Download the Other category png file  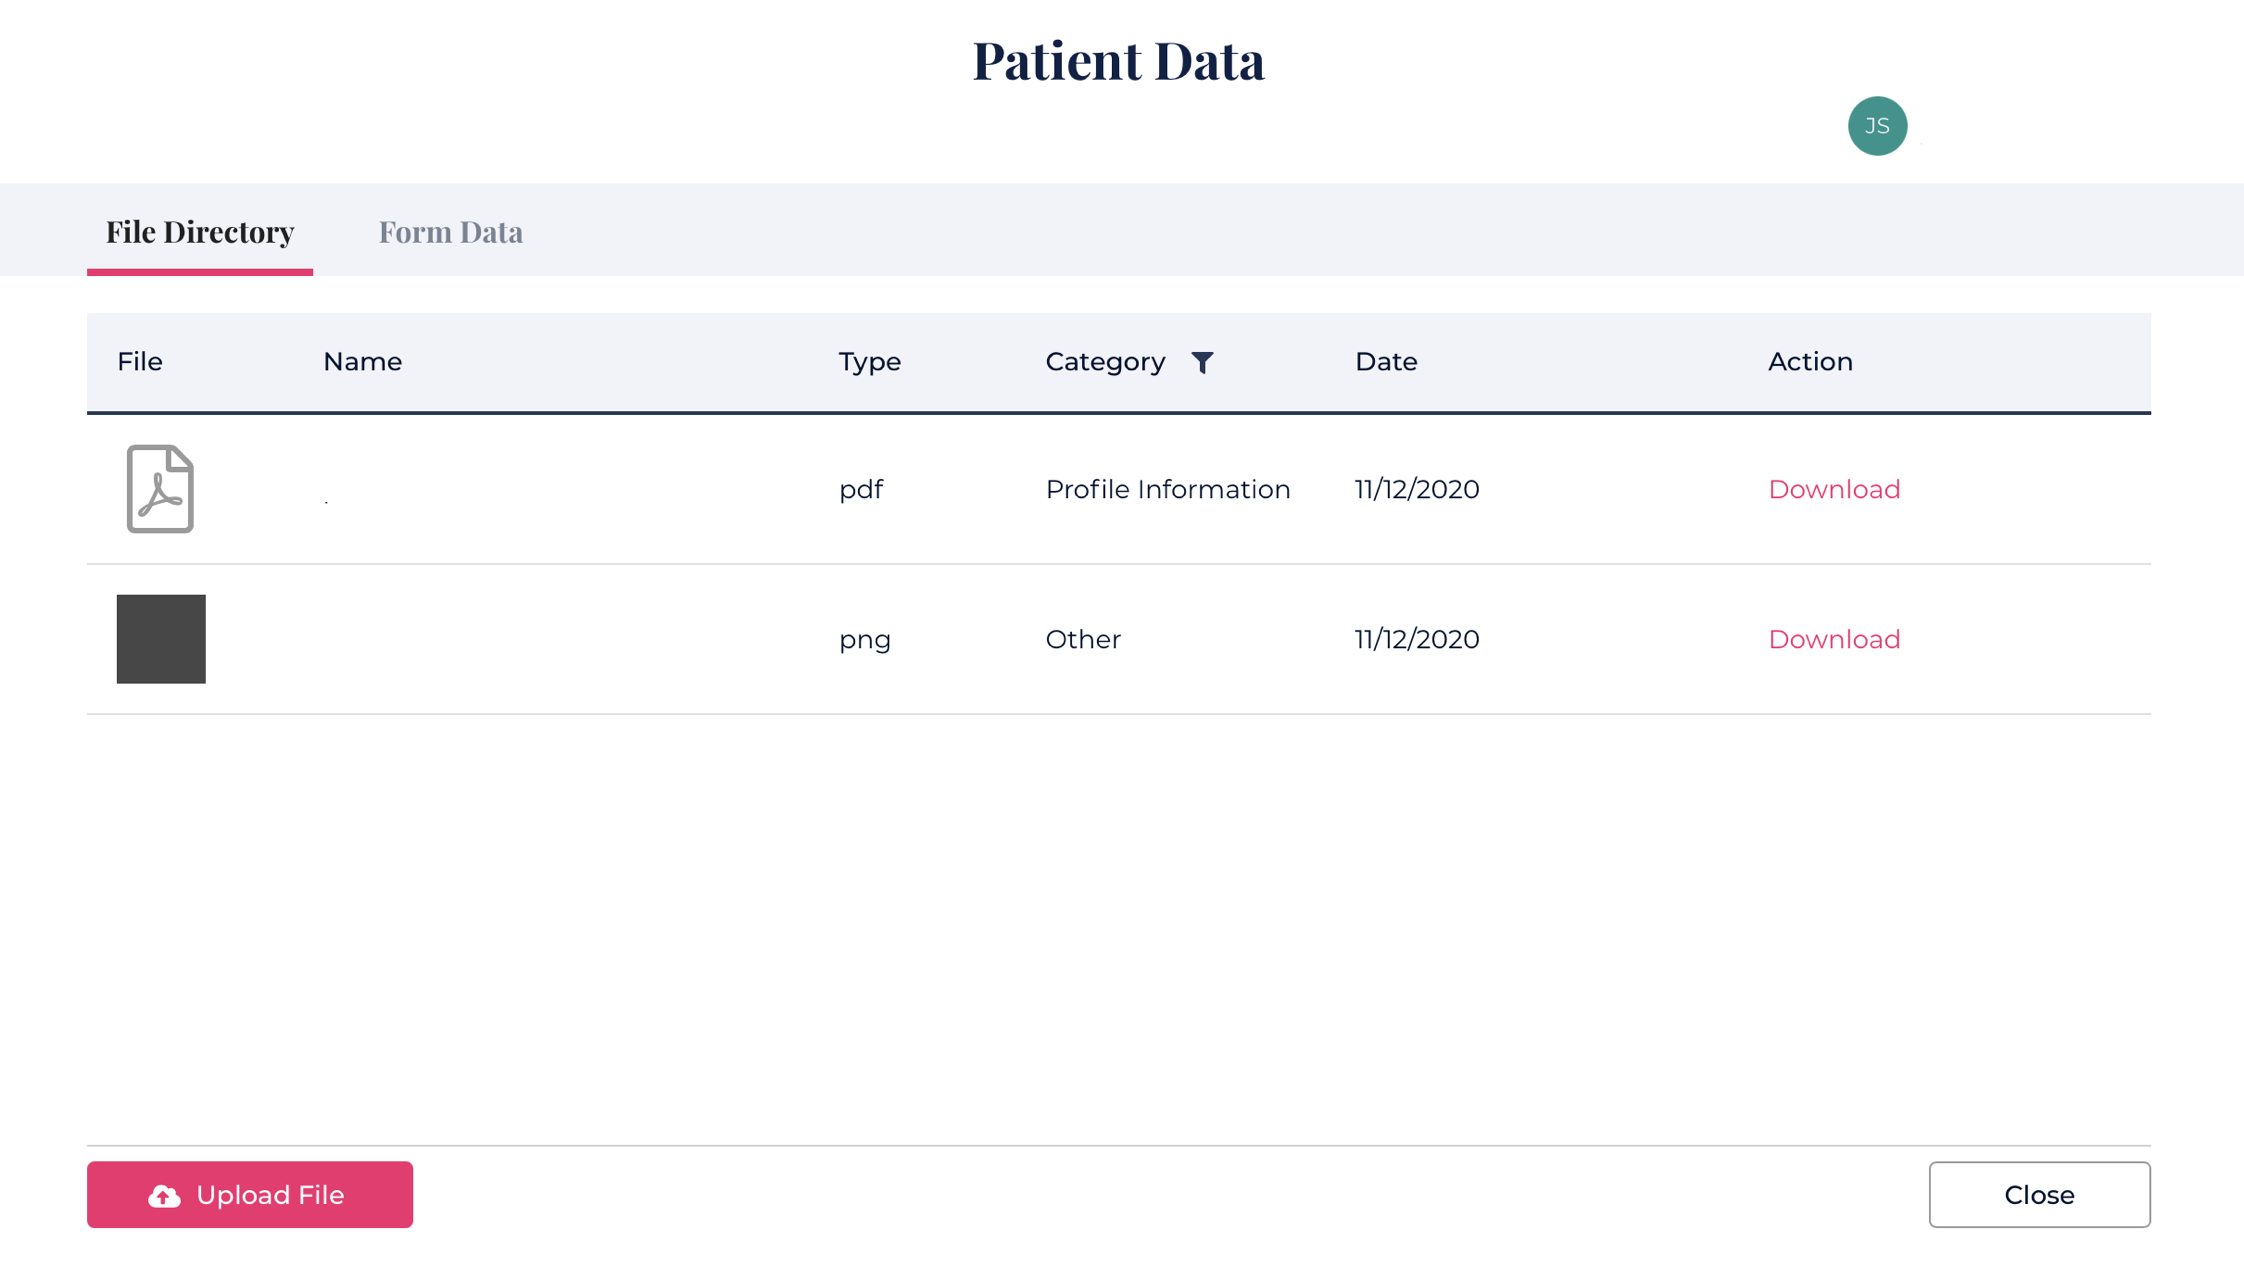(x=1833, y=639)
